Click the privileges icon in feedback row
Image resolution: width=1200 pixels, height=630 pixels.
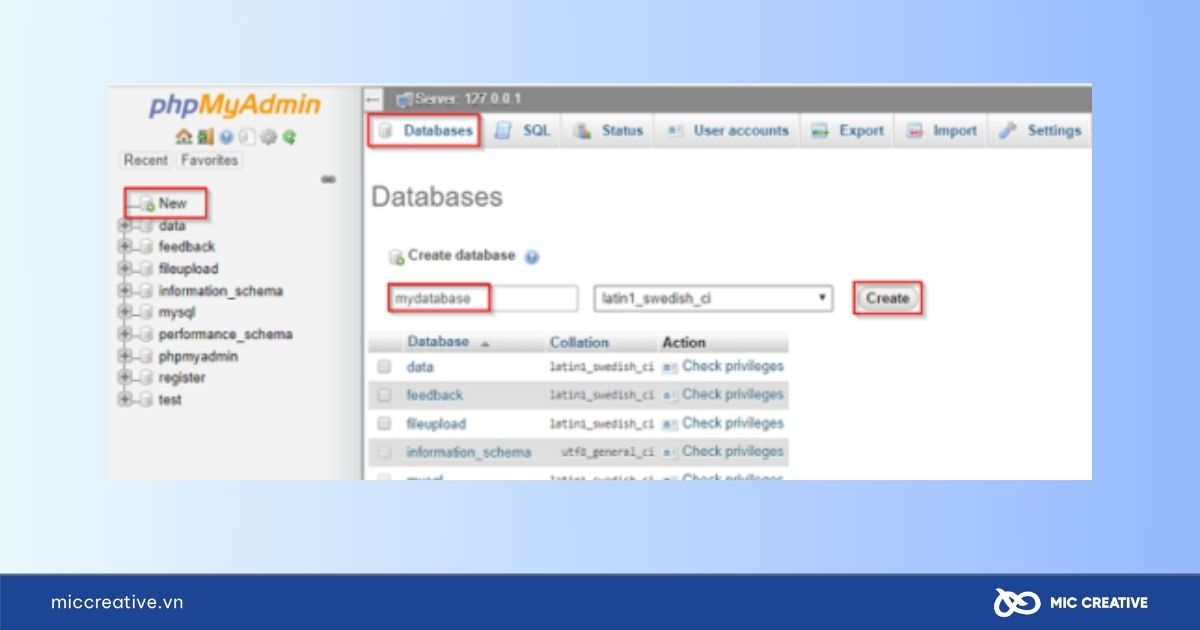click(670, 395)
